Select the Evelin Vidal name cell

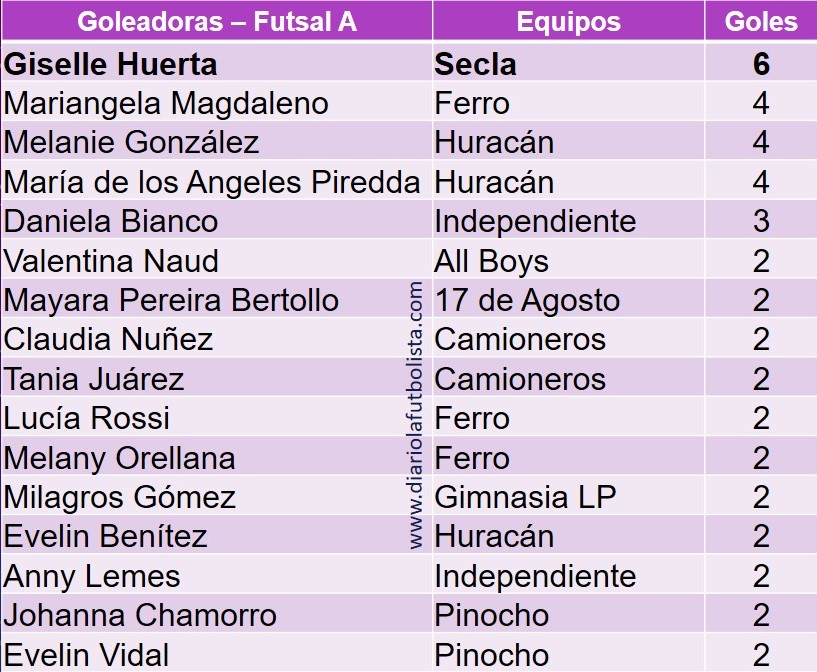tap(87, 655)
